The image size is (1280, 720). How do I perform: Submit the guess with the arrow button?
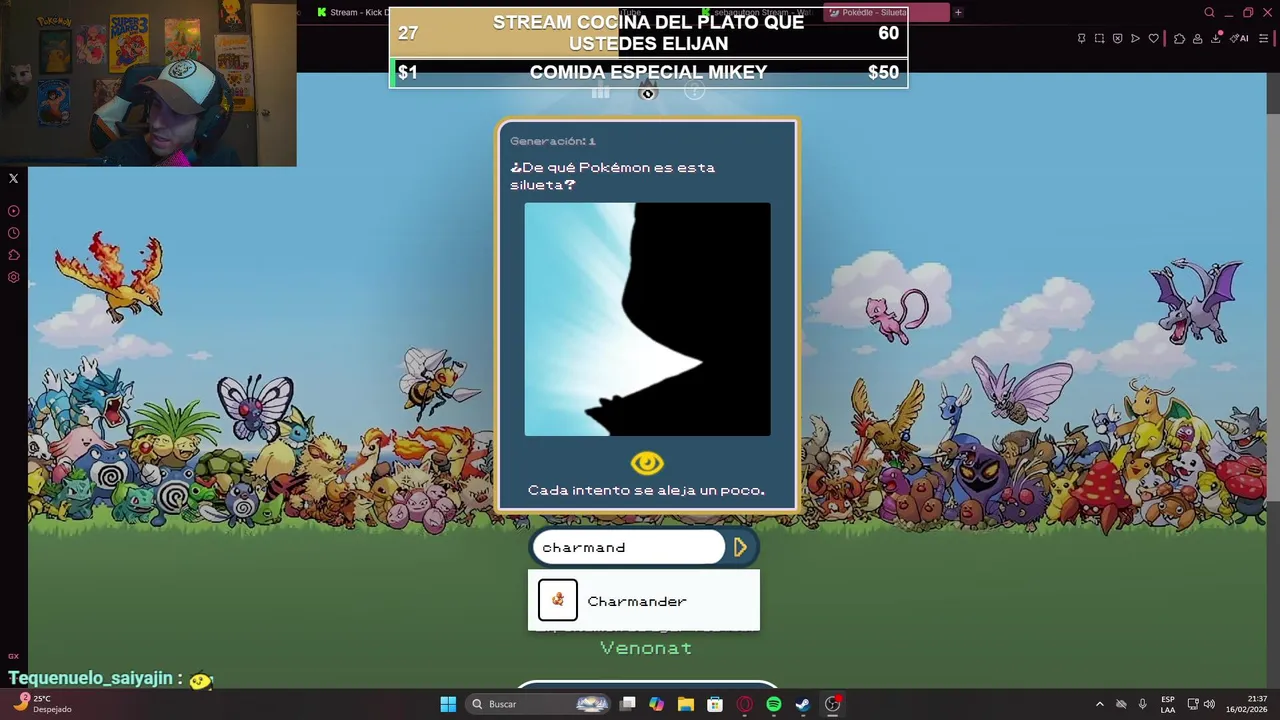[740, 547]
